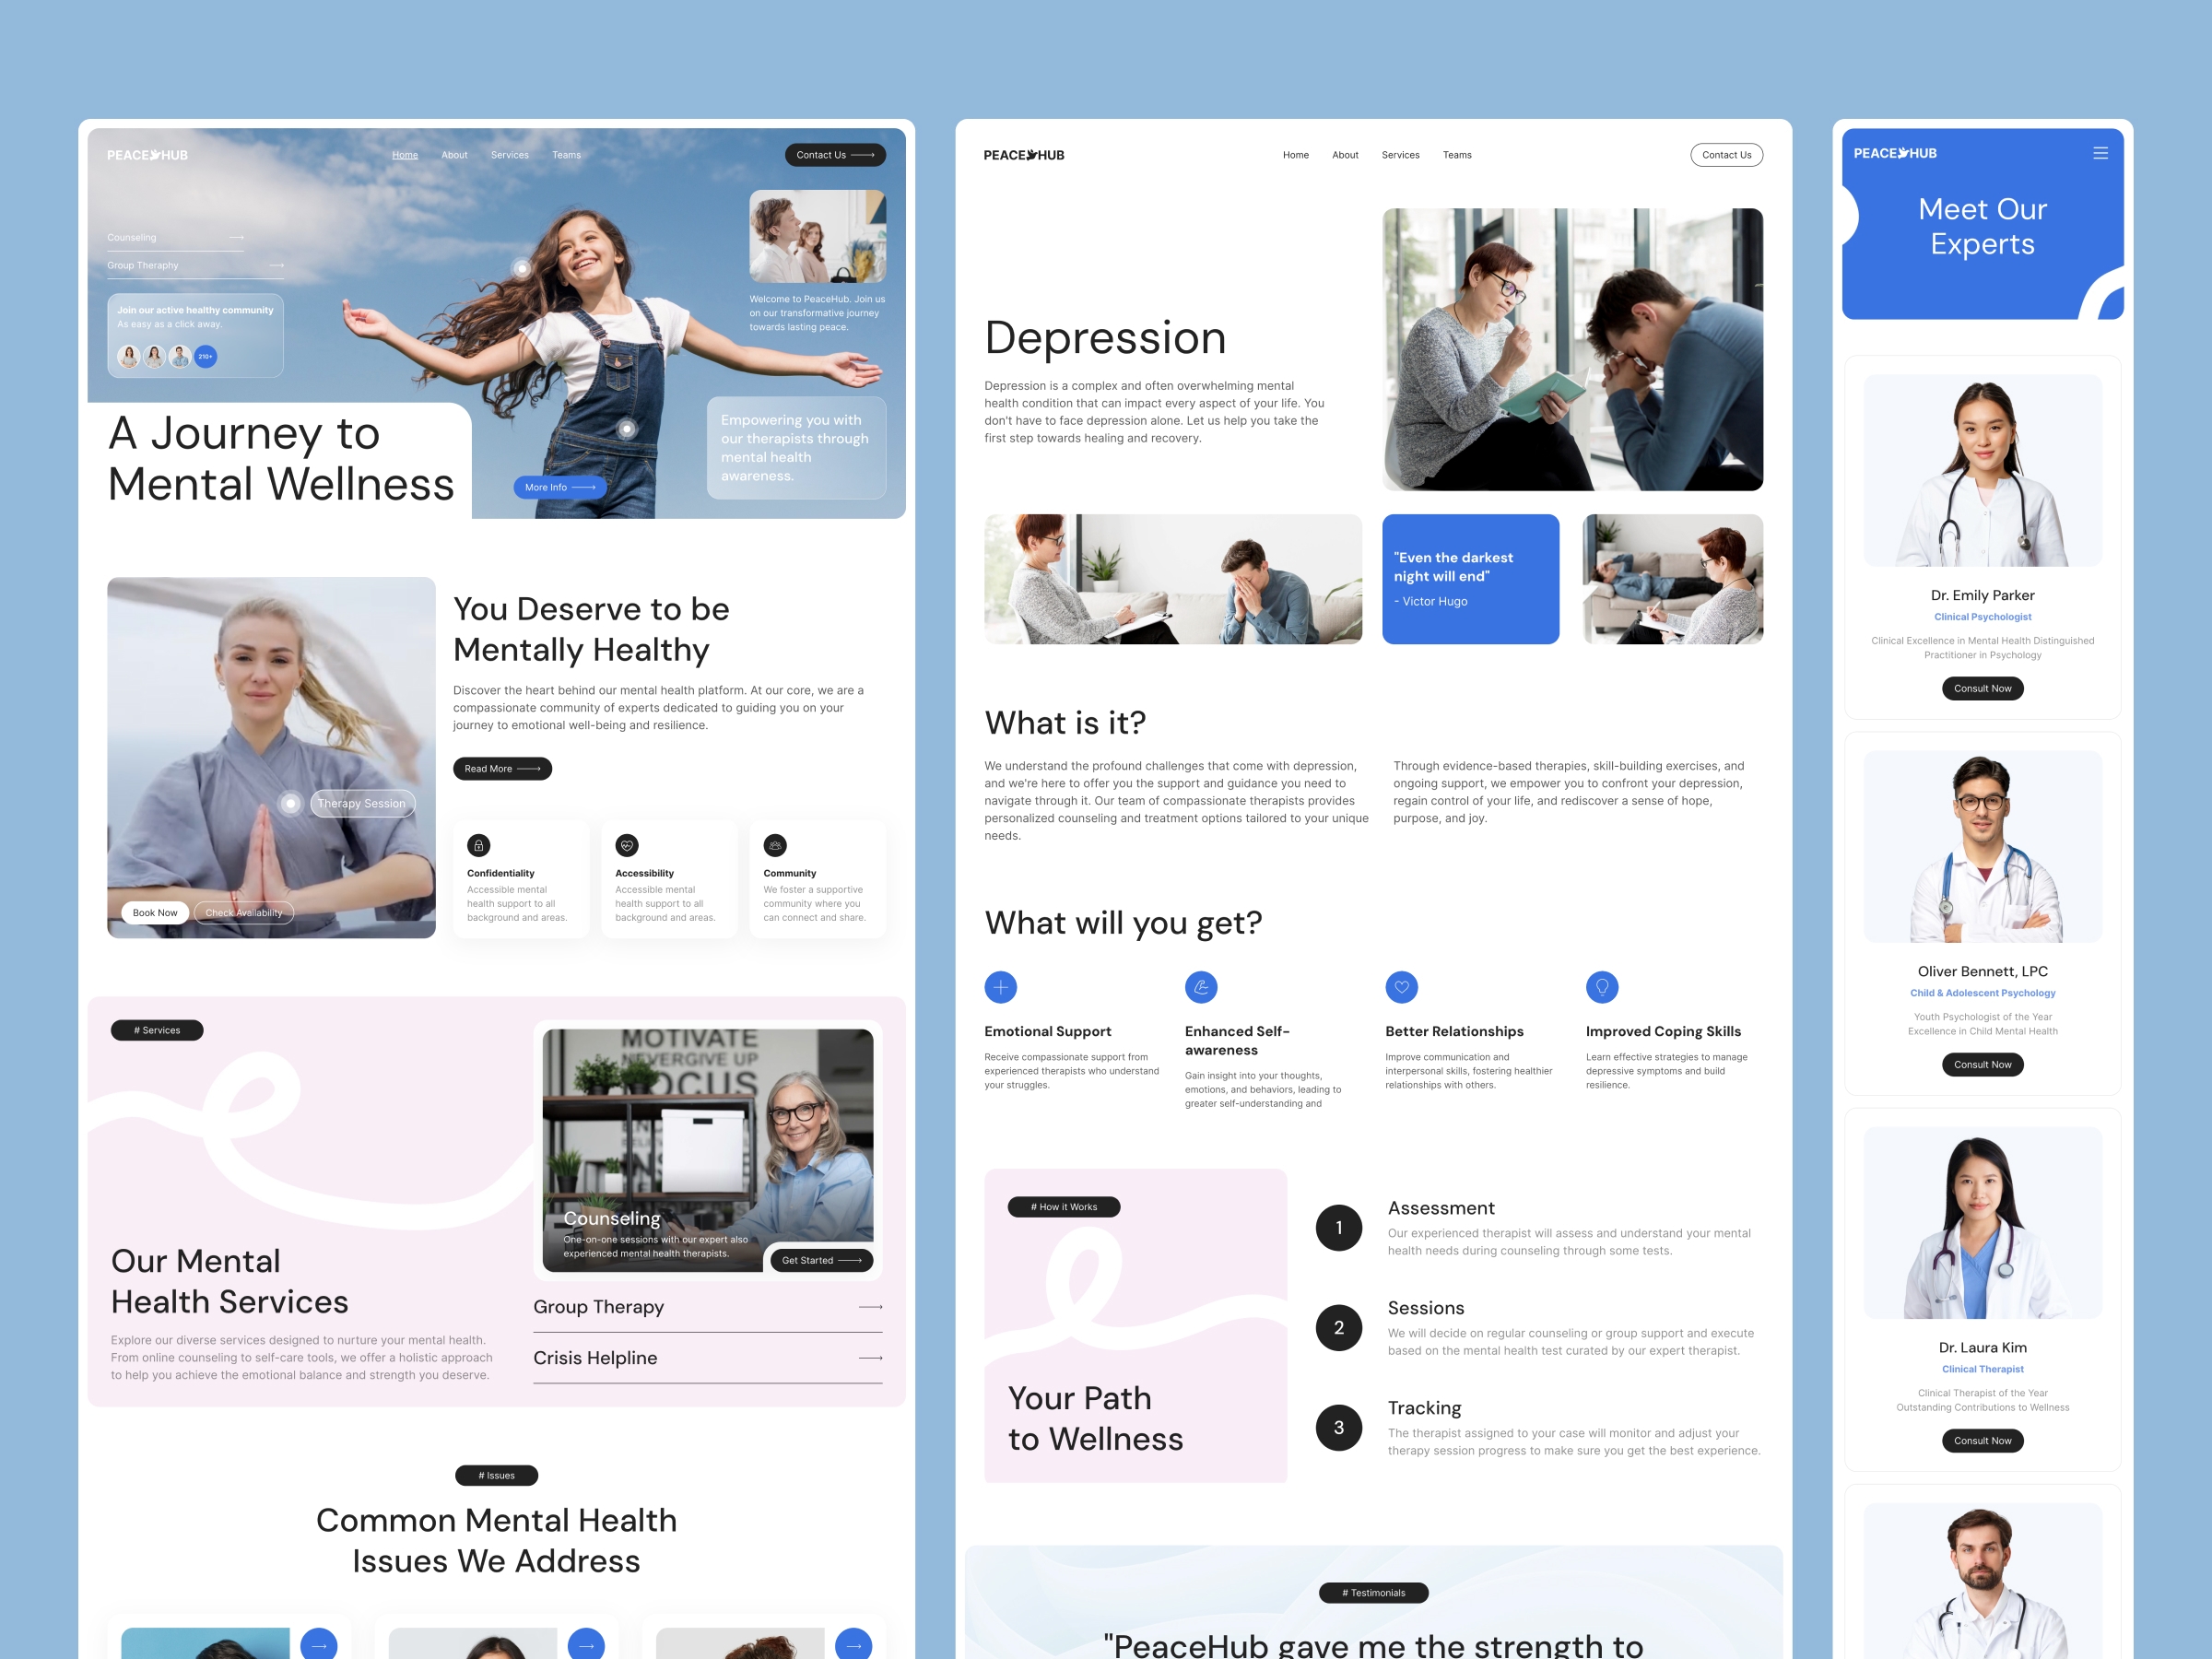2212x1659 pixels.
Task: Click Consult Now for Dr. Emily Parker
Action: 1983,688
